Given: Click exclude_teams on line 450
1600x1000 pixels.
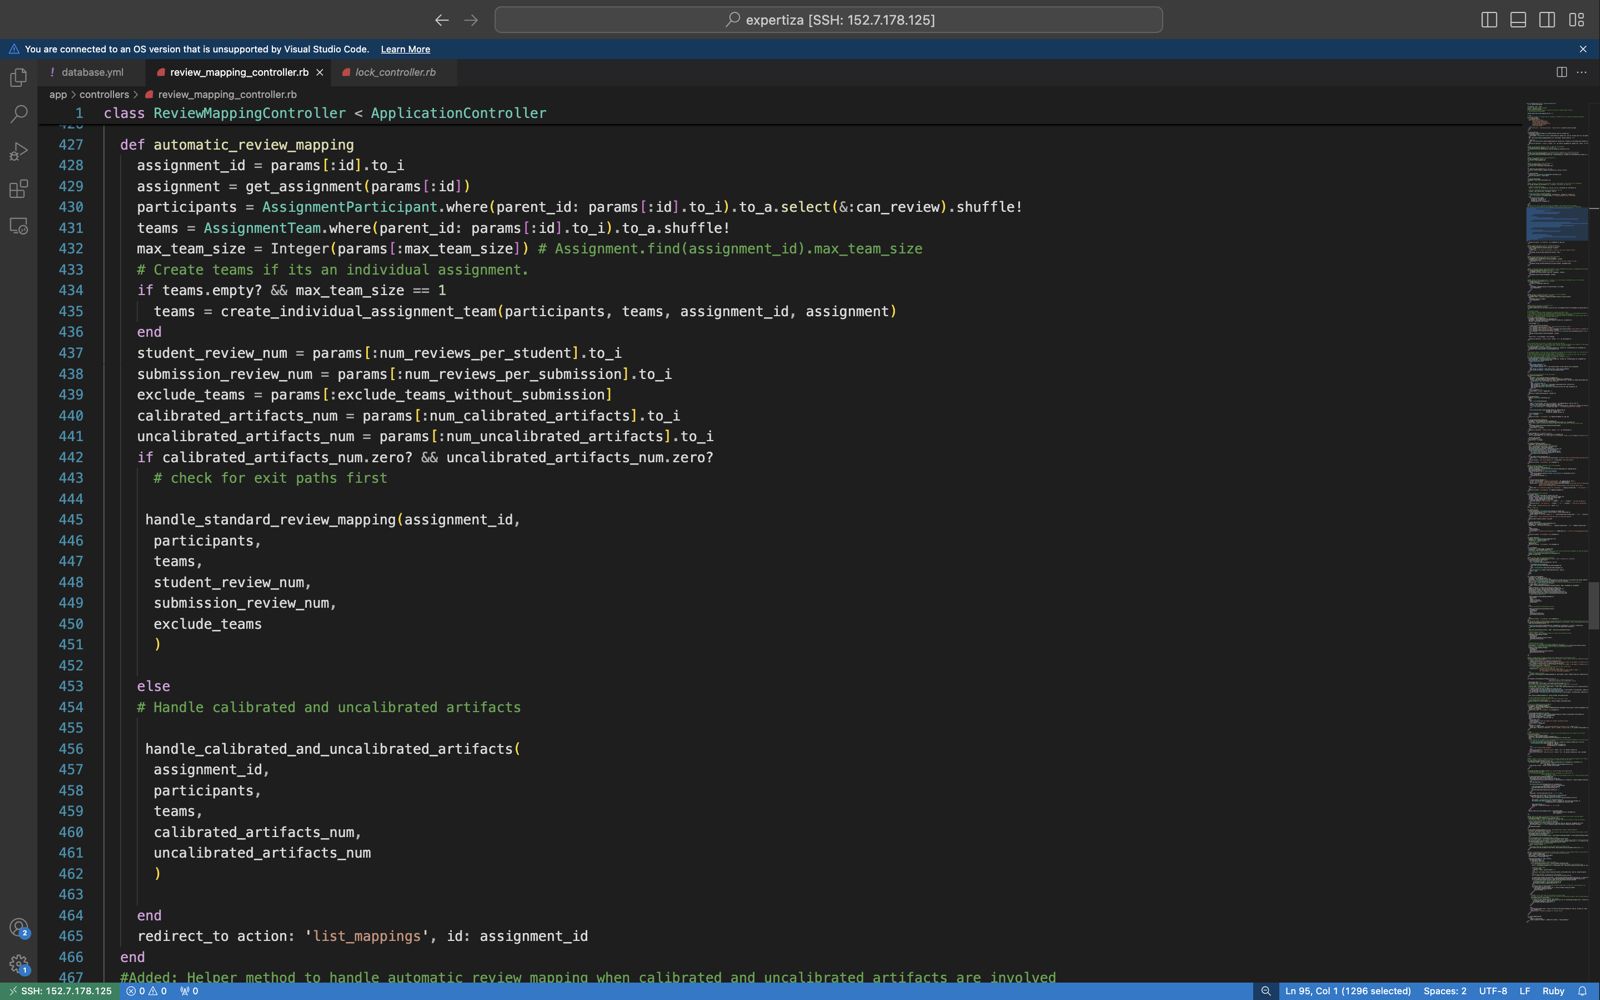Looking at the screenshot, I should coord(207,624).
